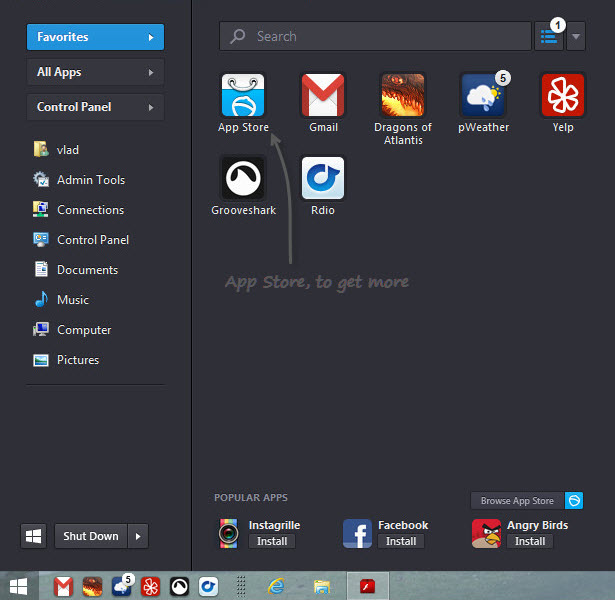This screenshot has width=615, height=600.
Task: Launch Yelp from the favorites grid
Action: [x=563, y=95]
